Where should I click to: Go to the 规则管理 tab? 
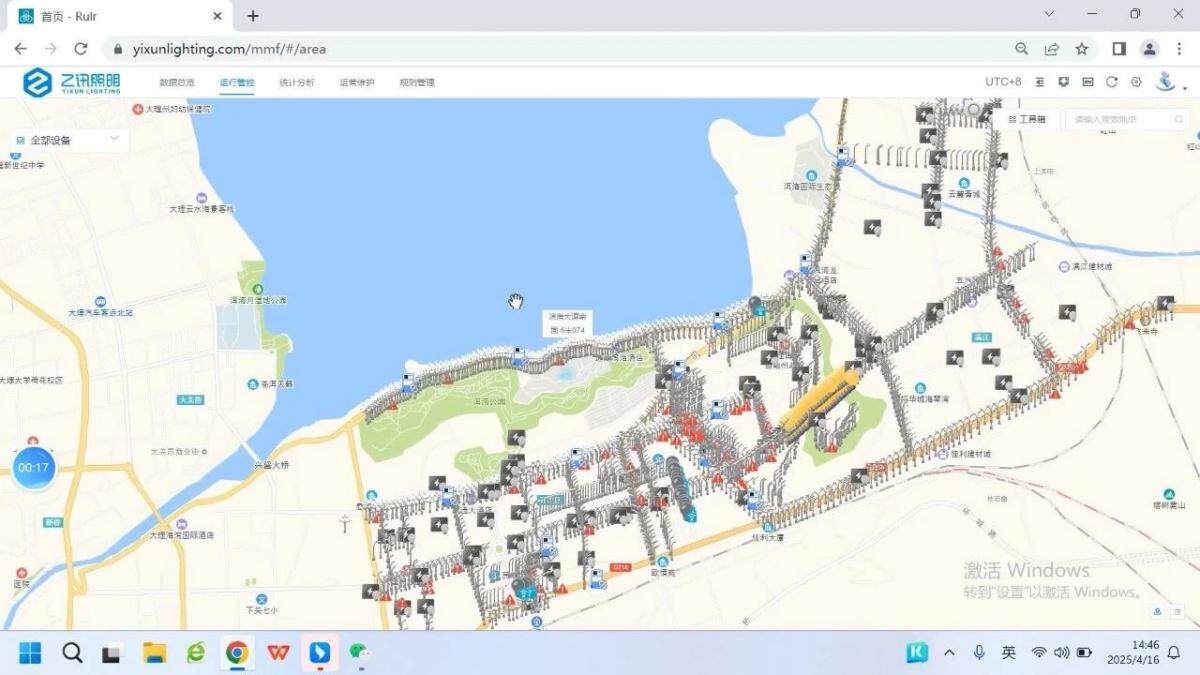tap(417, 82)
